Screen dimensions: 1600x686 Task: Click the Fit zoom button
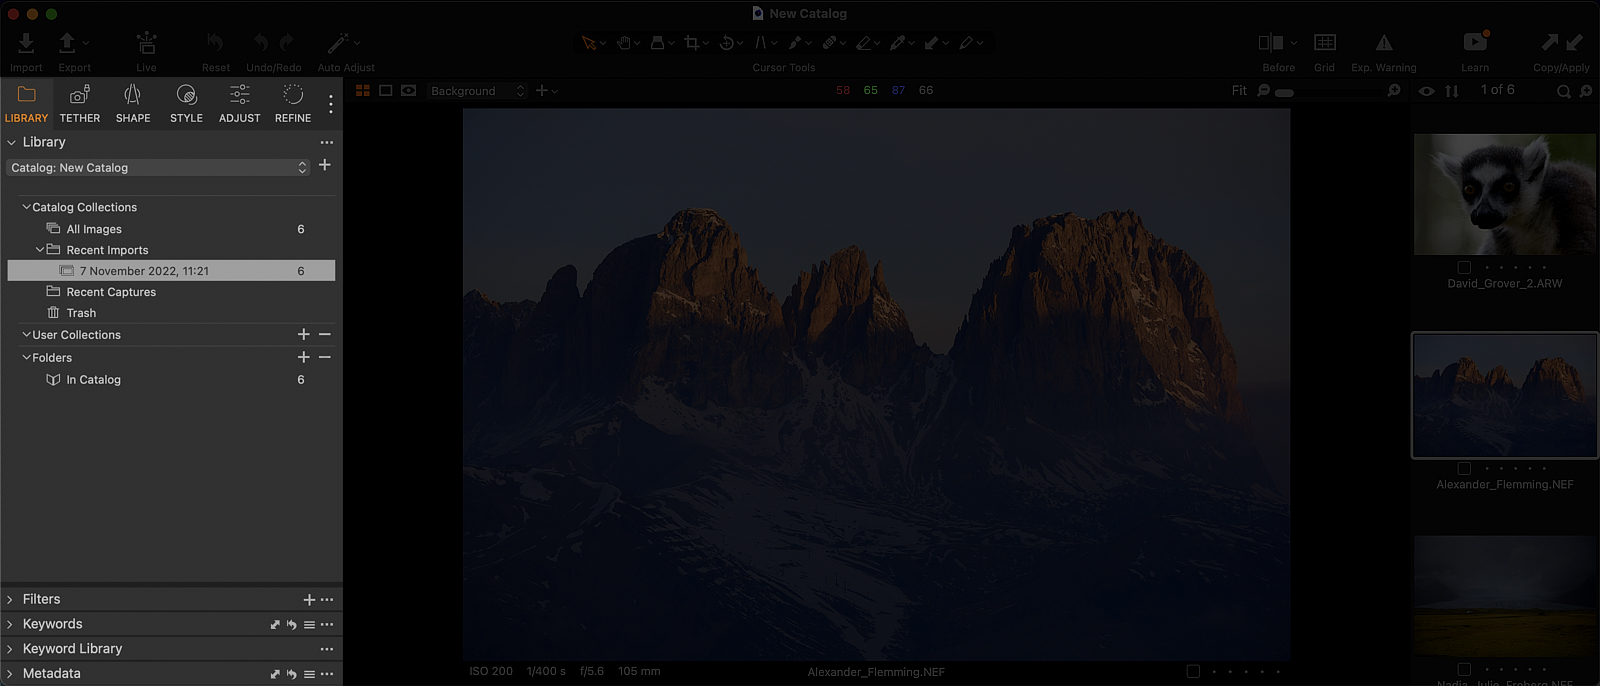point(1239,90)
